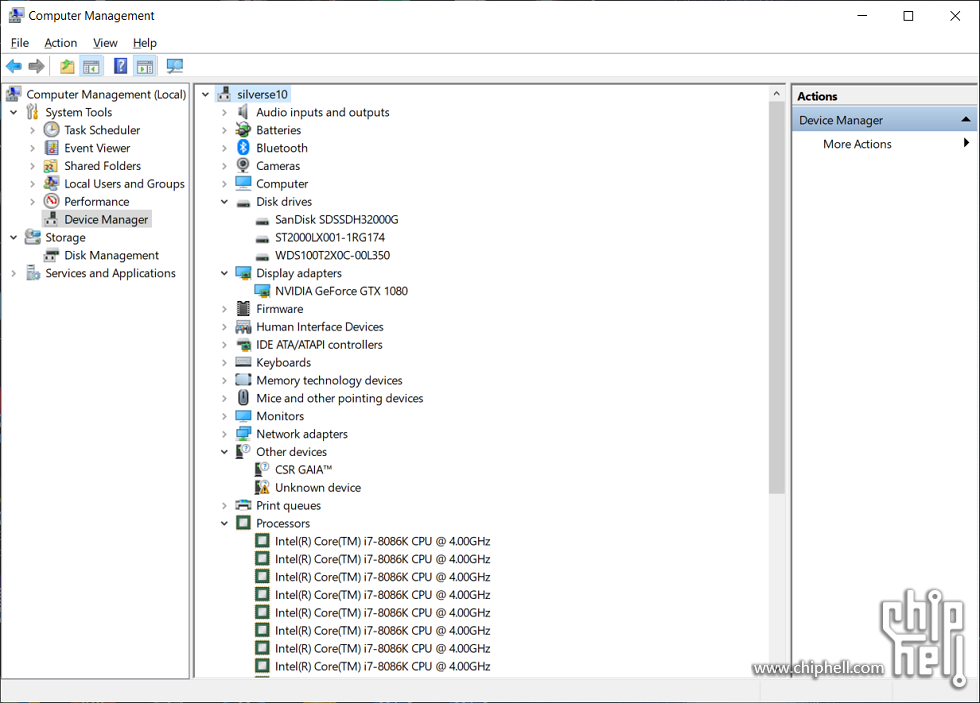Click the Cameras webcam icon
The height and width of the screenshot is (703, 980).
click(x=243, y=166)
